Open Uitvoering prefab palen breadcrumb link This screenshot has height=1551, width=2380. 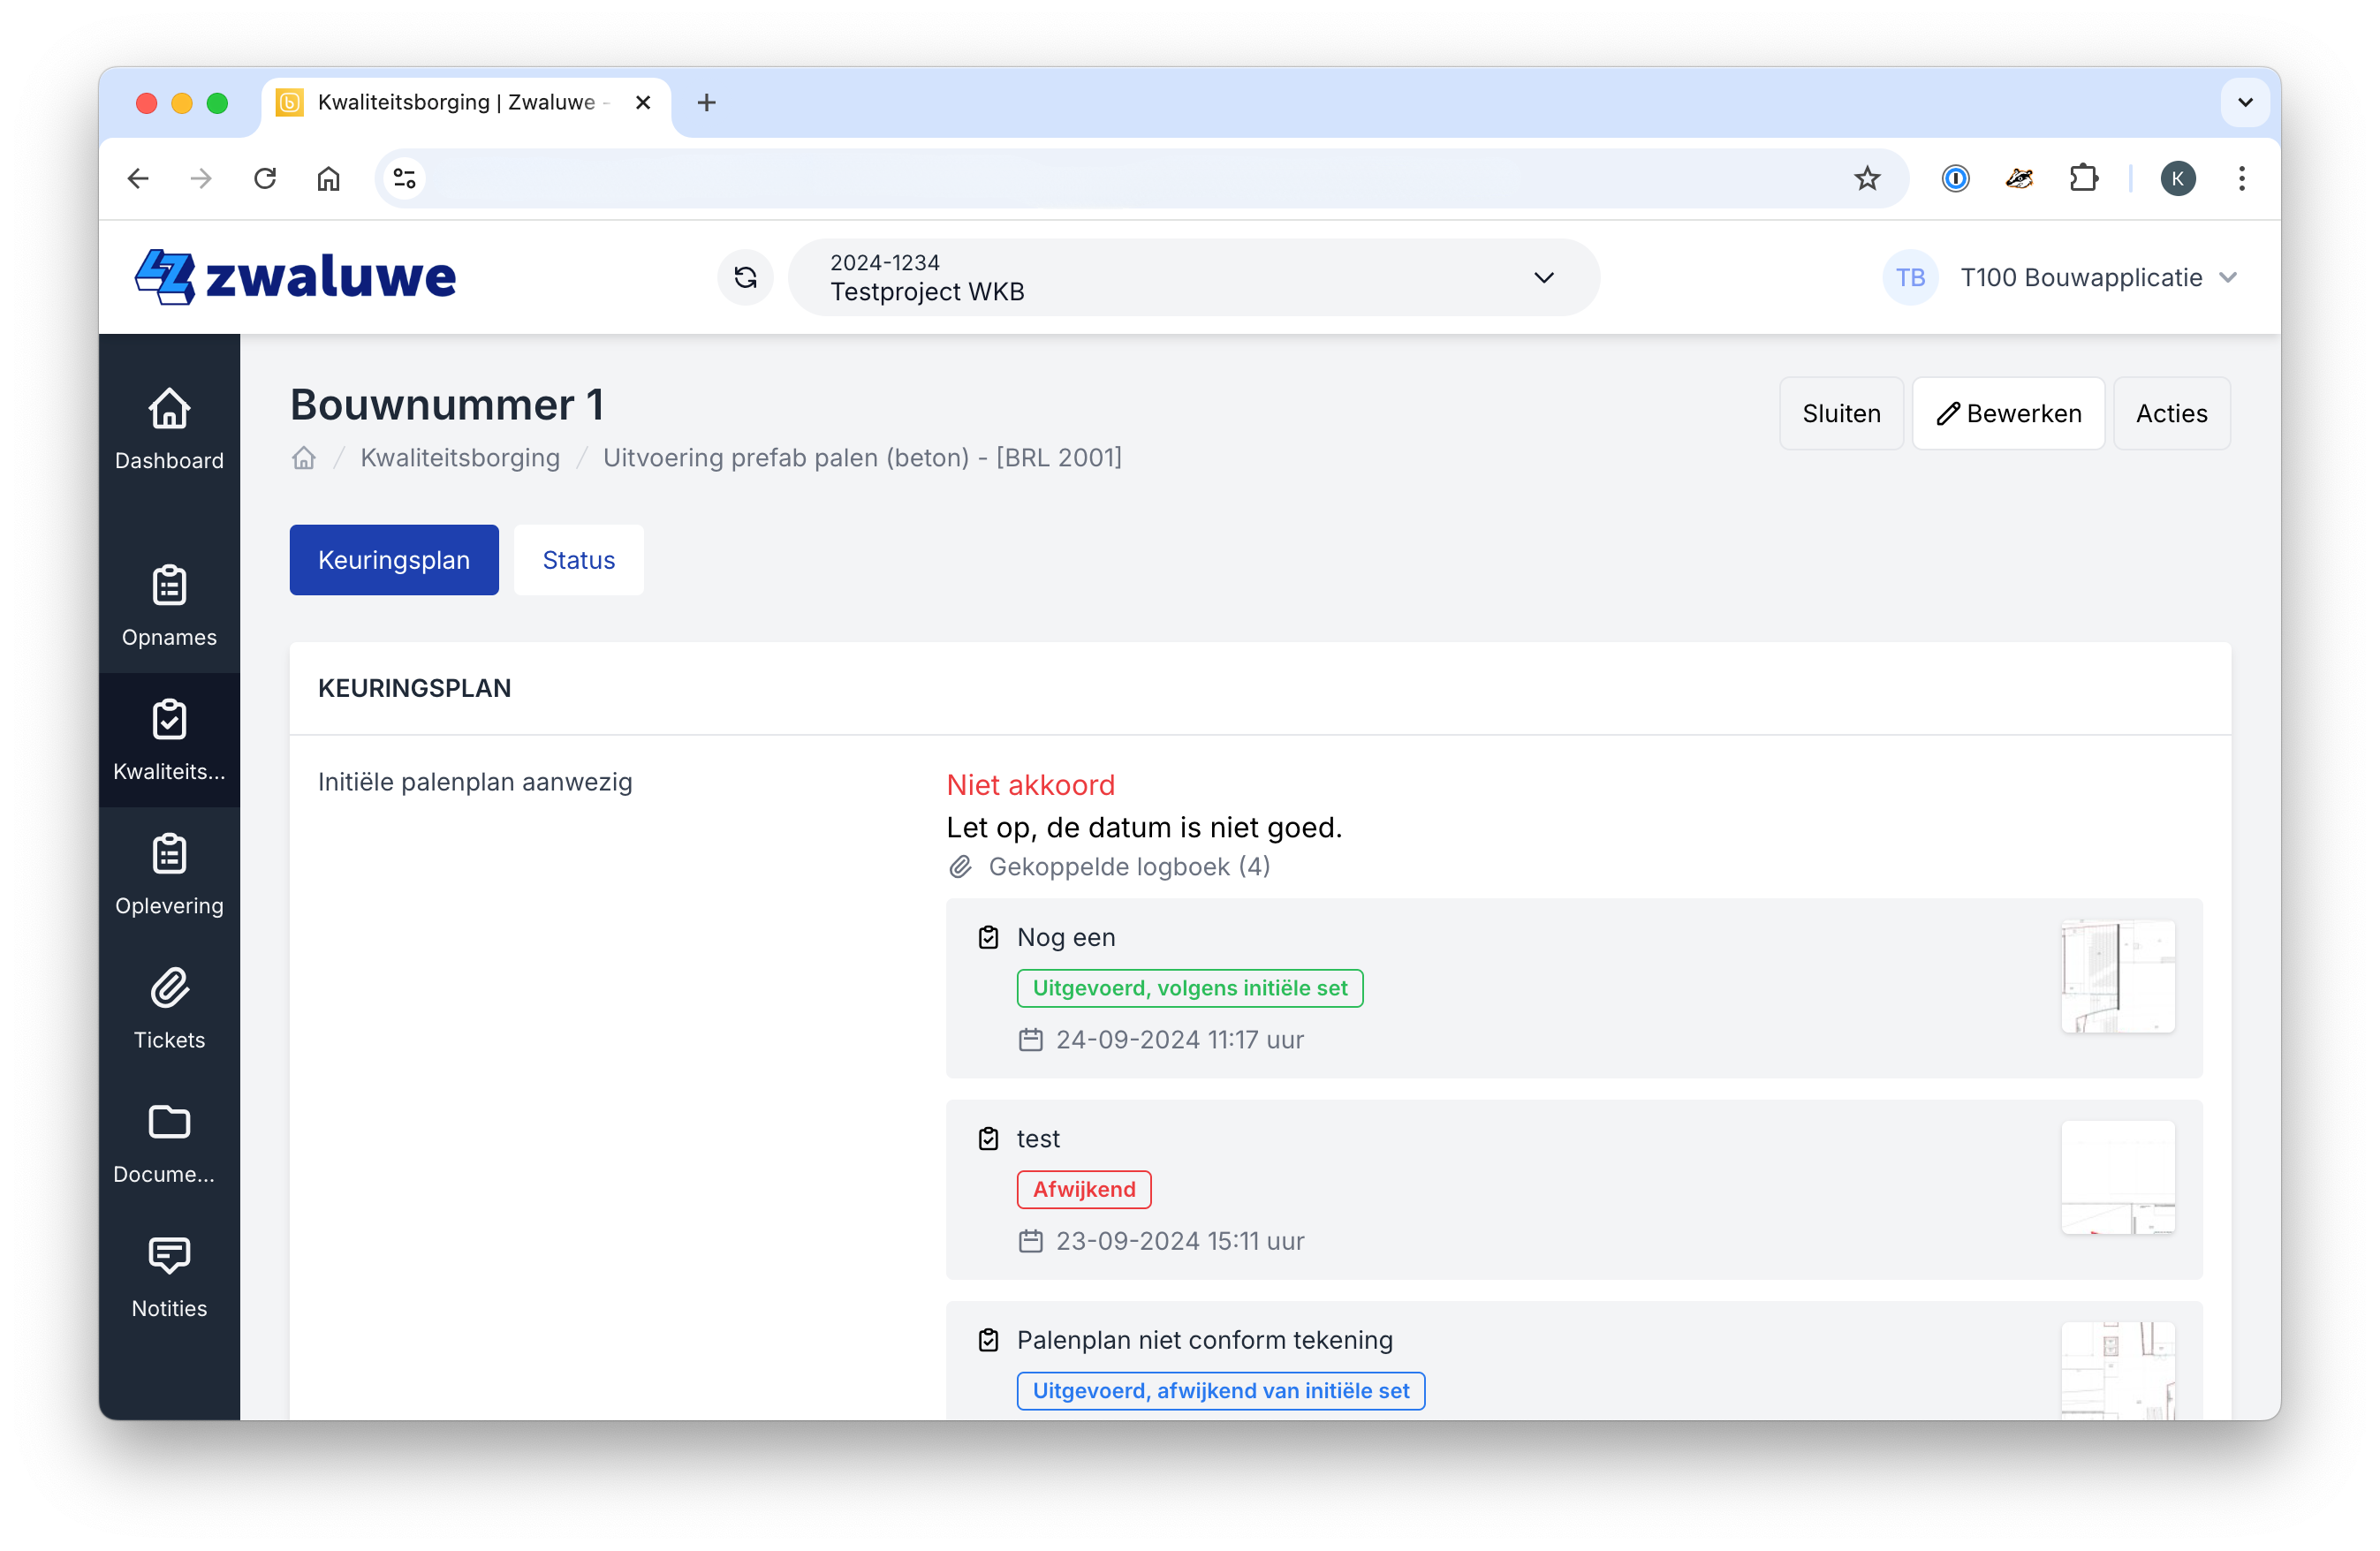(x=862, y=457)
